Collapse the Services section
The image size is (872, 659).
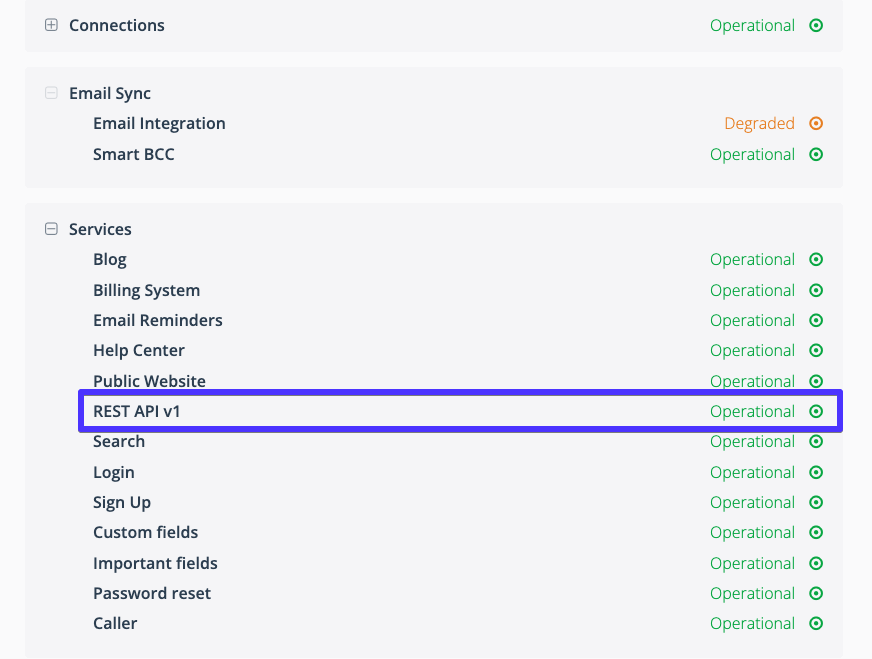[51, 229]
